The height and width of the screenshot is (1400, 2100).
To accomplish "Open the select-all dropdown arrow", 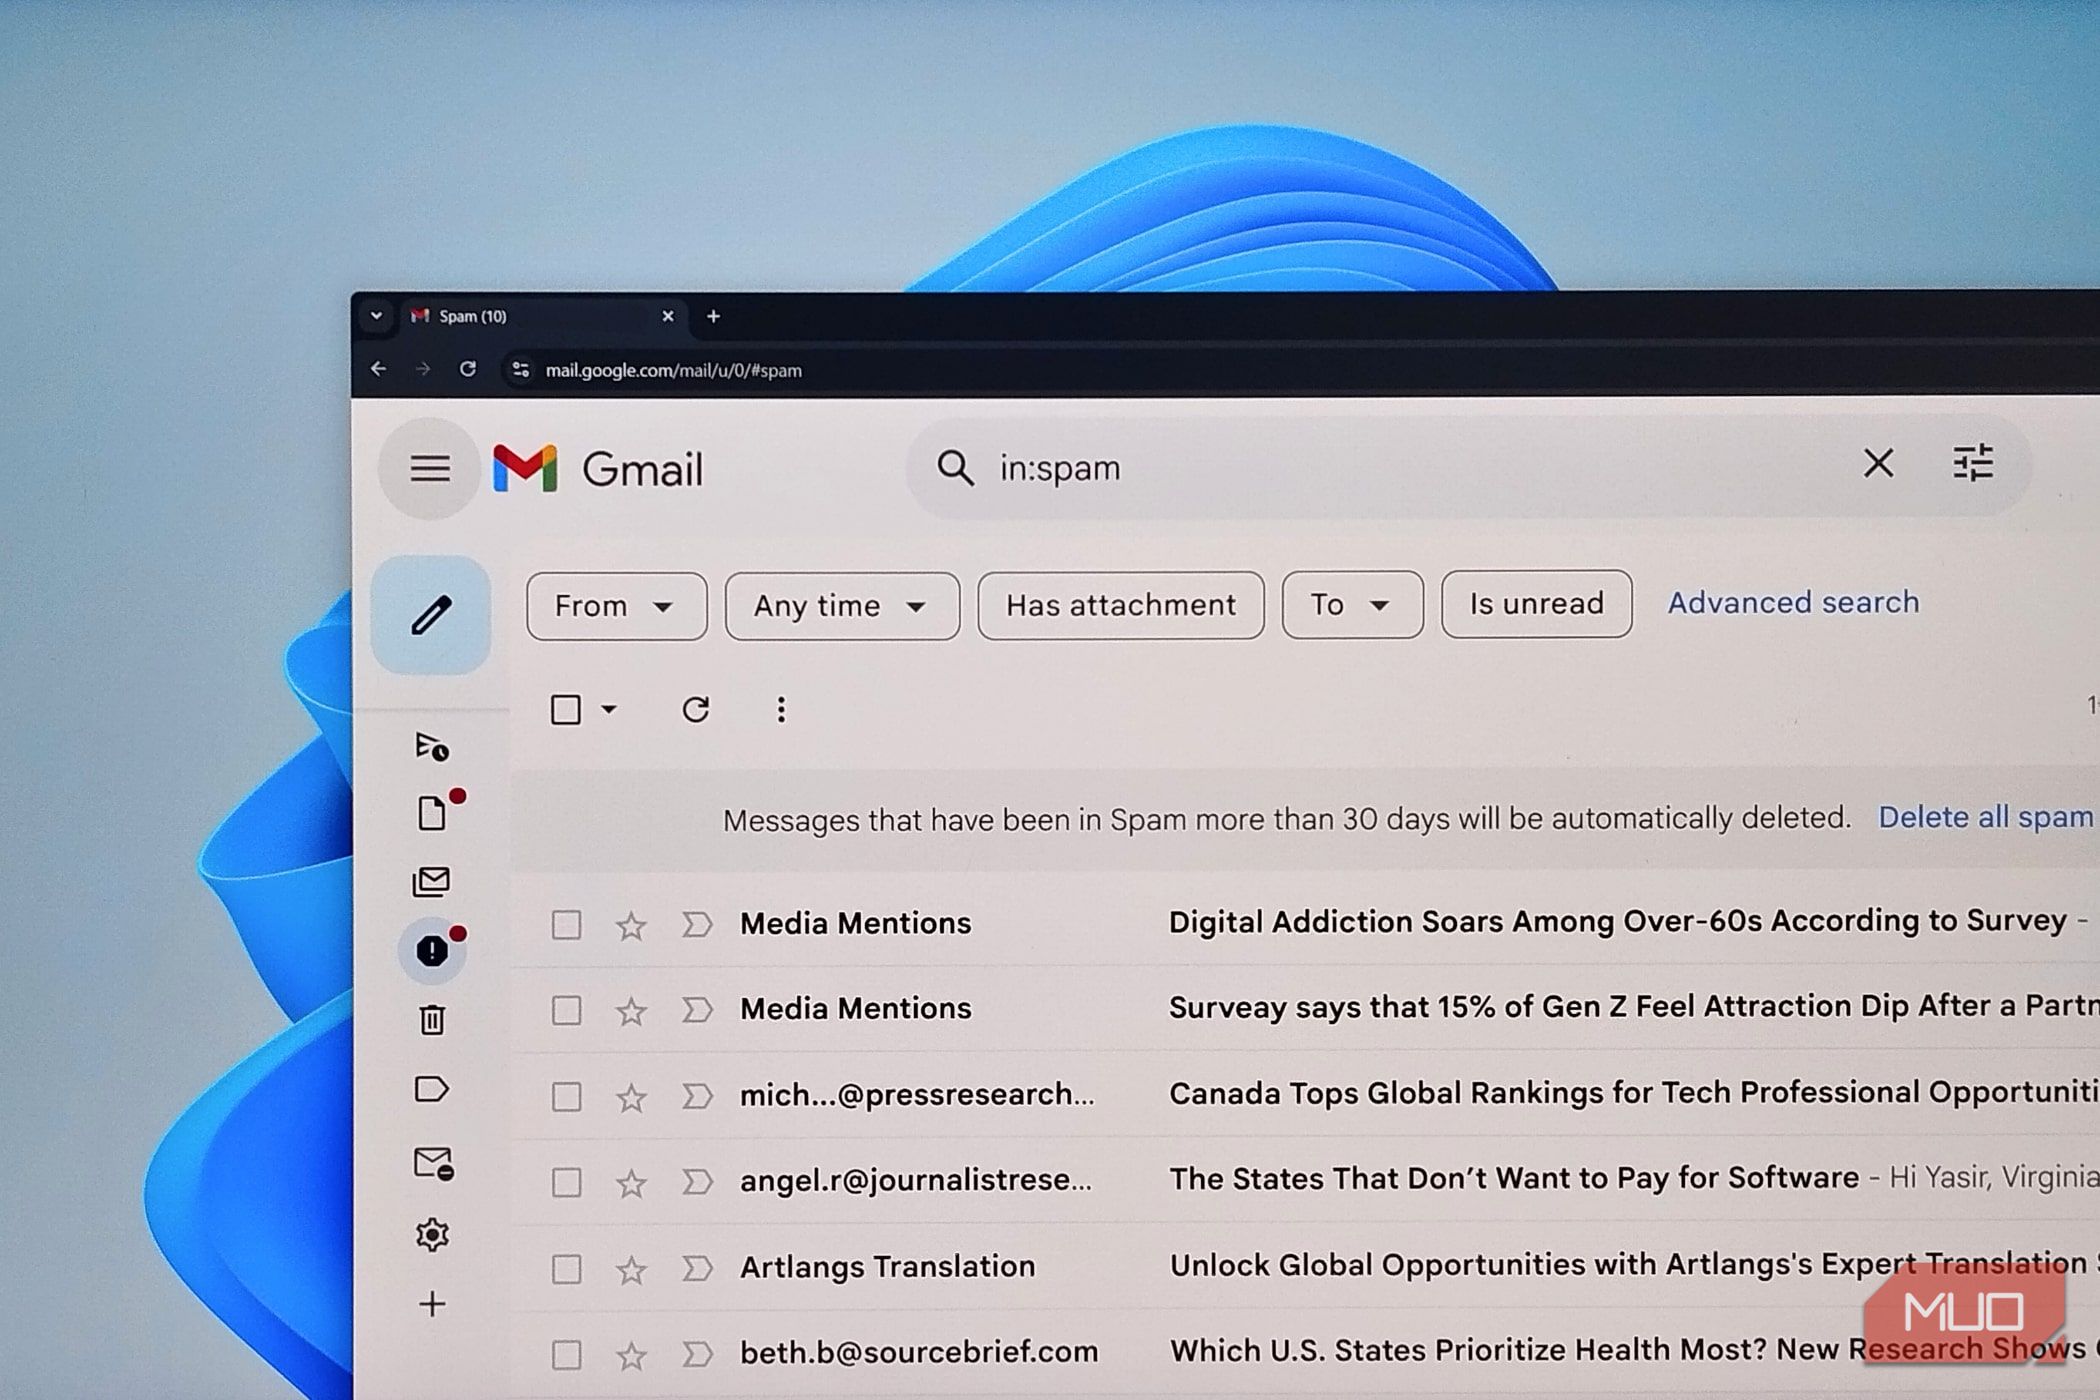I will pyautogui.click(x=609, y=710).
